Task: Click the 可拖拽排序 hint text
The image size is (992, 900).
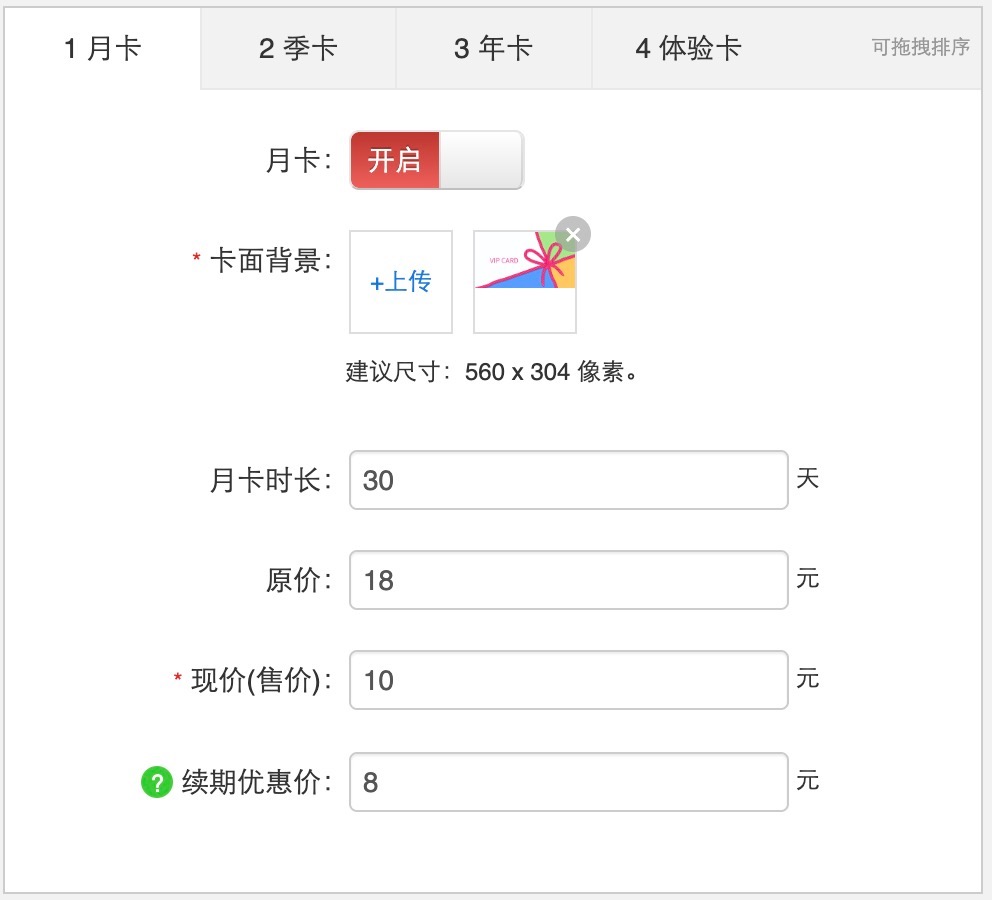Action: pos(920,47)
